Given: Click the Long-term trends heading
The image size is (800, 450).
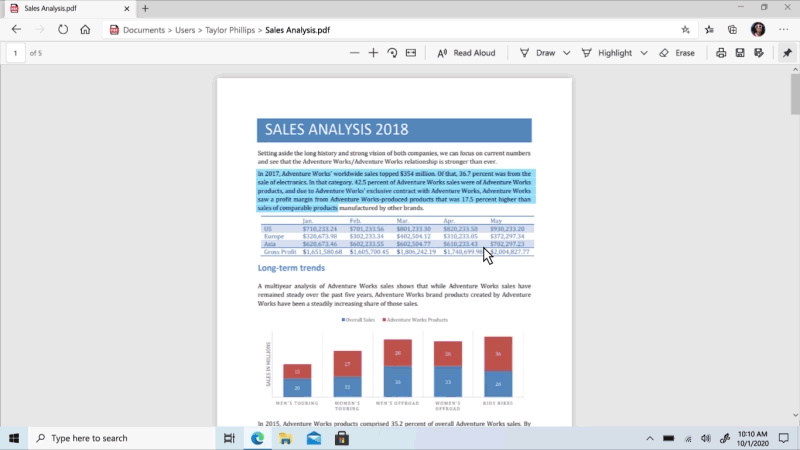Looking at the screenshot, I should (291, 268).
